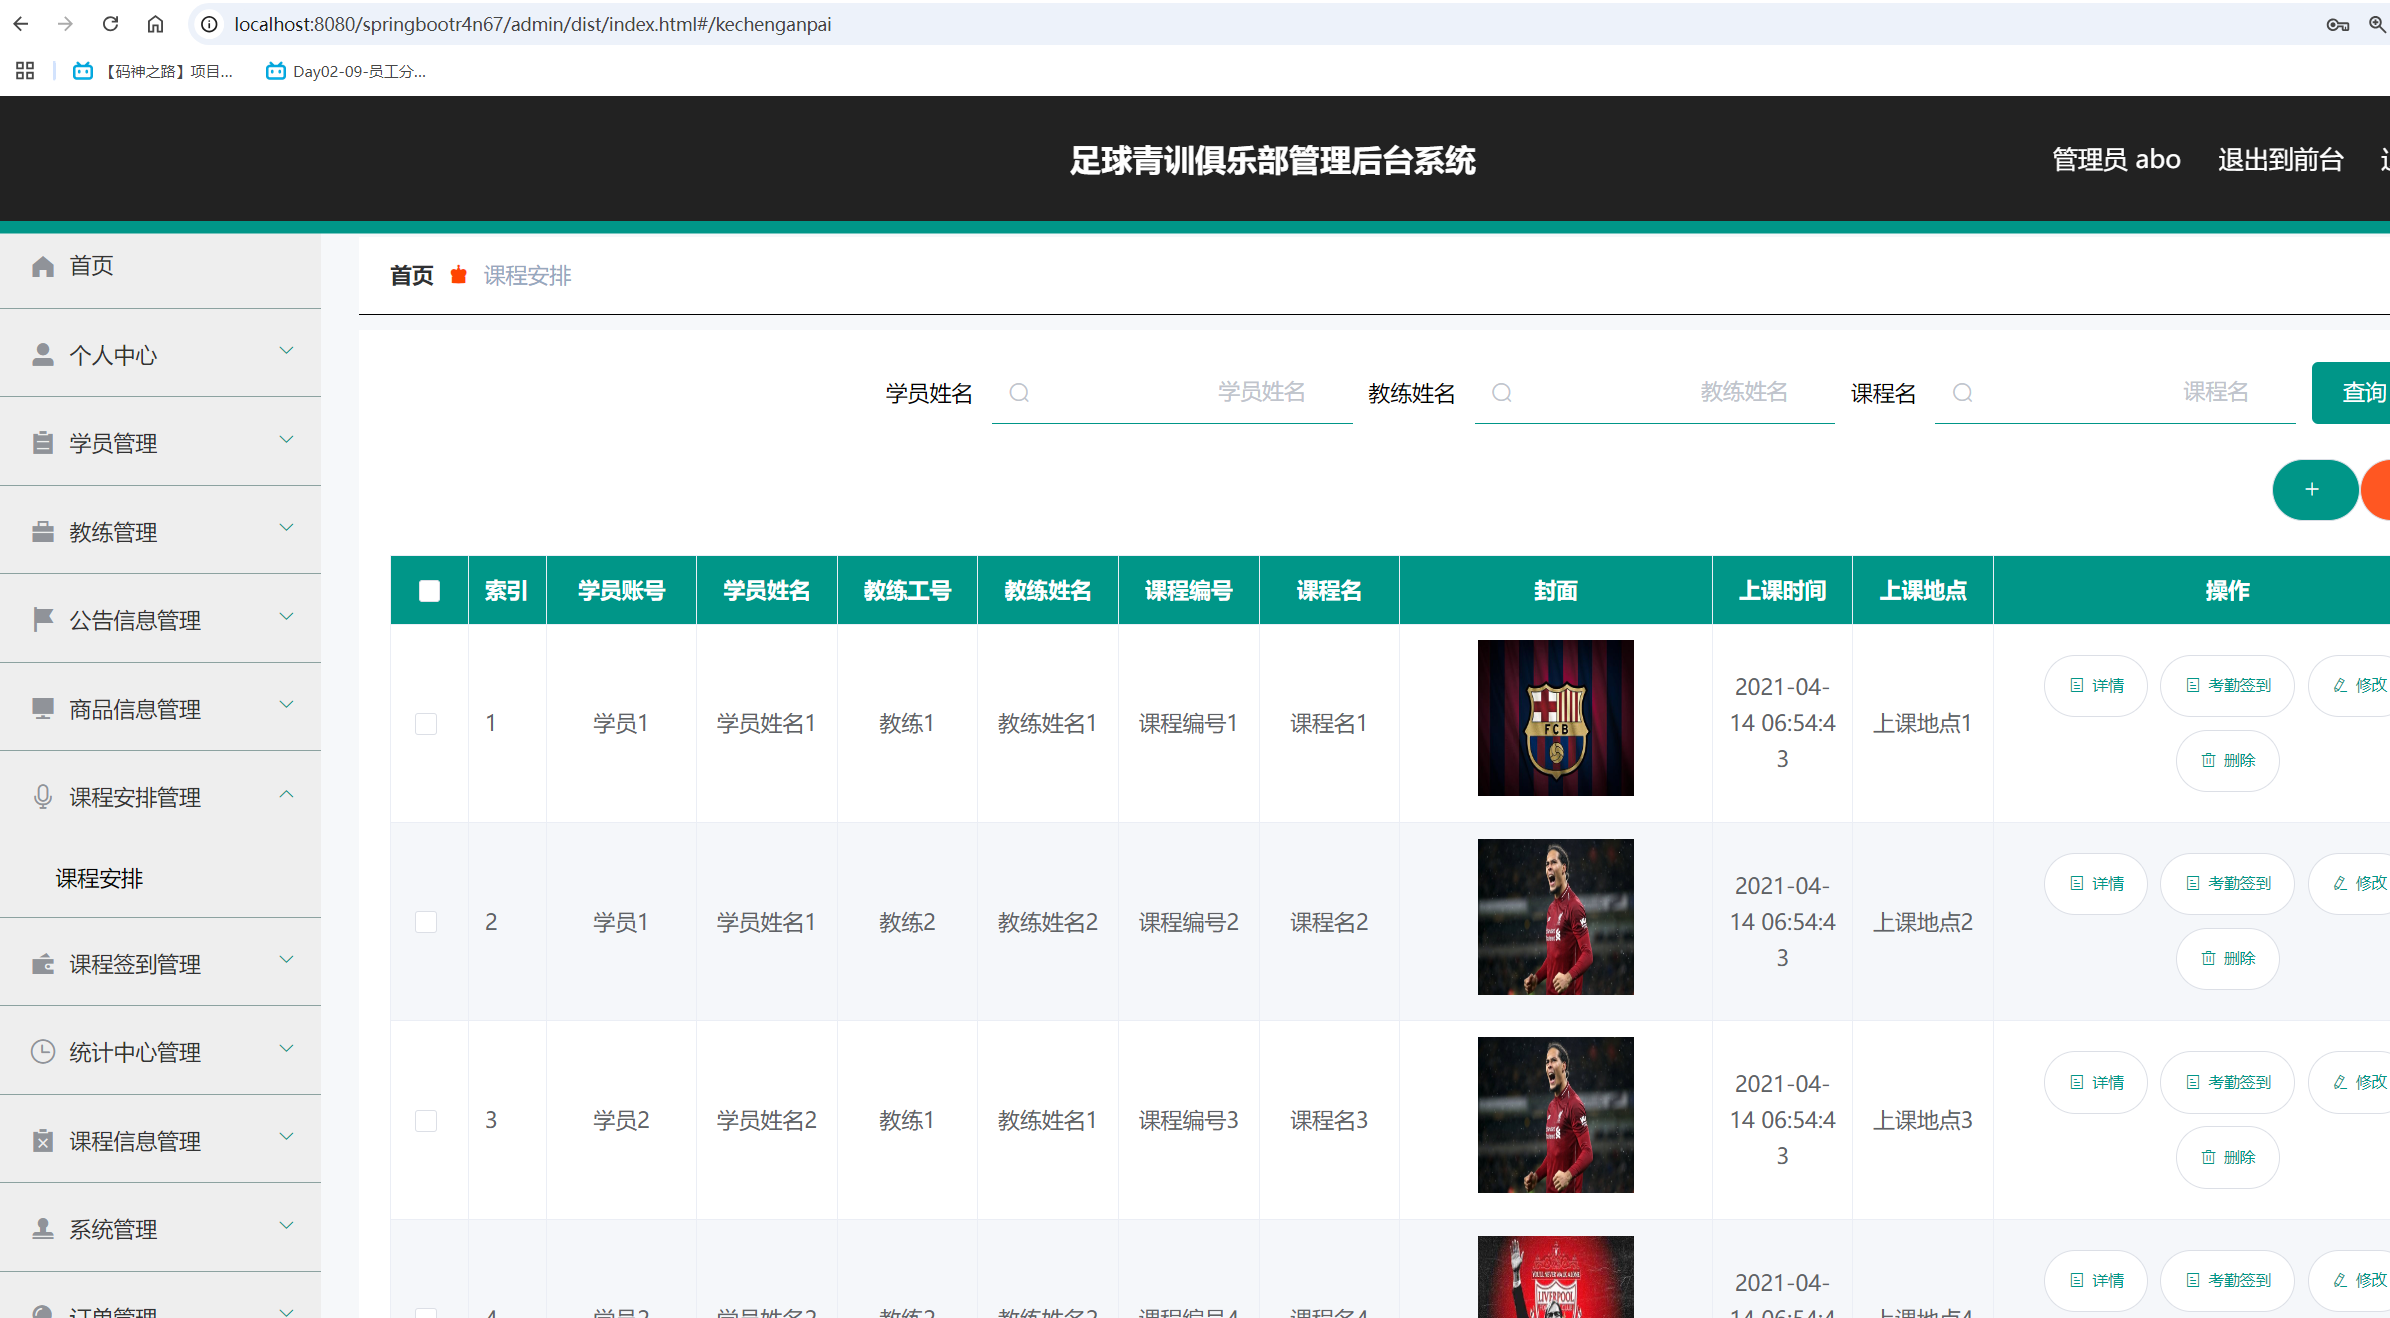
Task: Open the 课程安排 submenu item
Action: coord(99,878)
